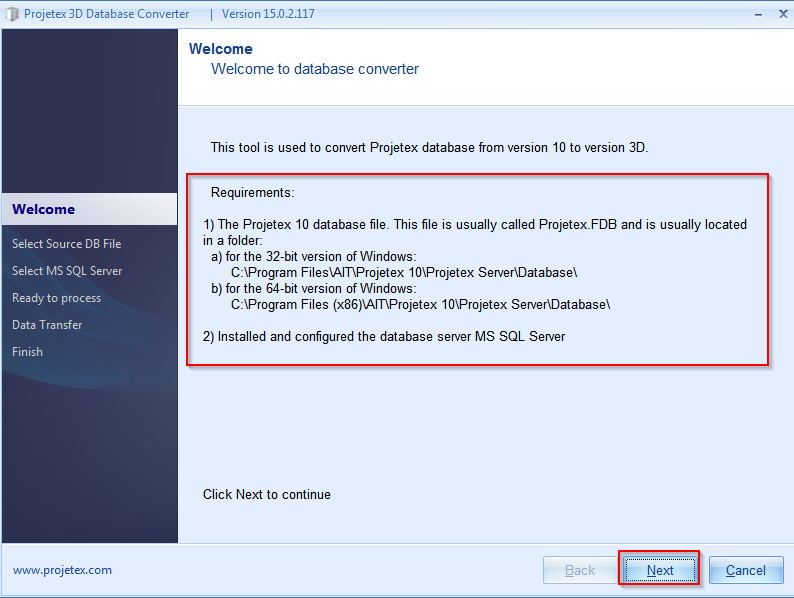Select the Finish step in sidebar
This screenshot has height=598, width=794.
pos(27,352)
